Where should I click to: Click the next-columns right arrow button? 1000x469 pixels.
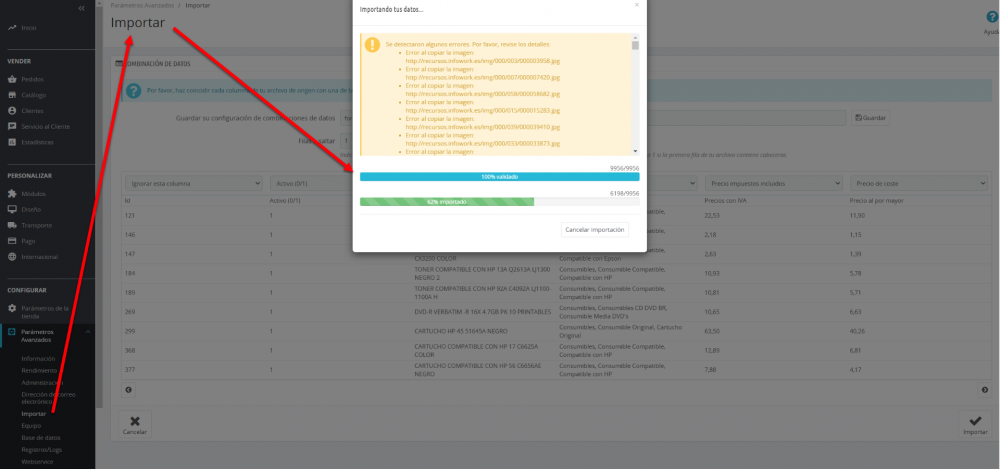(x=985, y=389)
